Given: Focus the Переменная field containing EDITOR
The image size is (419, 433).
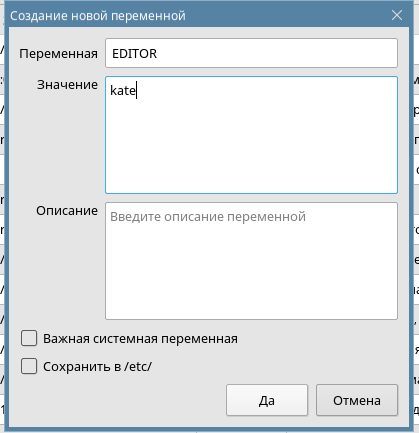Looking at the screenshot, I should pos(251,53).
